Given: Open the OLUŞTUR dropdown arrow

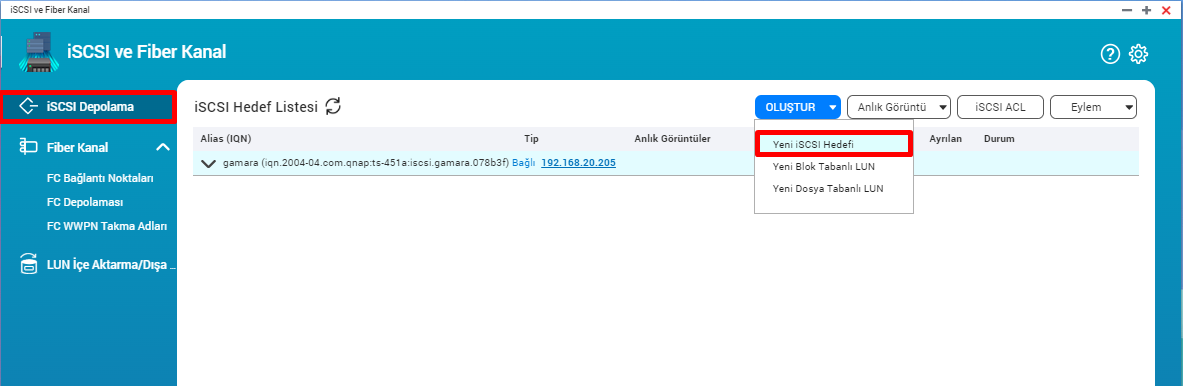Looking at the screenshot, I should point(832,107).
